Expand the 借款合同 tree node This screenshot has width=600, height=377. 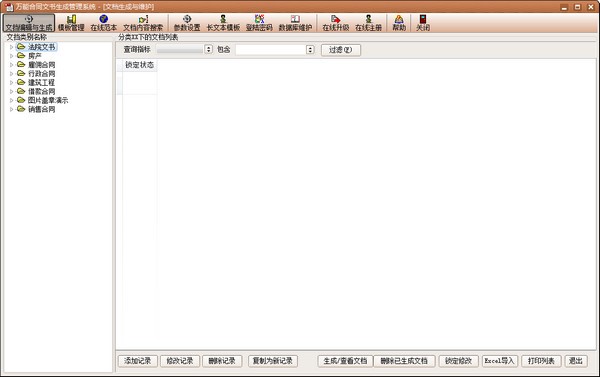(x=11, y=91)
